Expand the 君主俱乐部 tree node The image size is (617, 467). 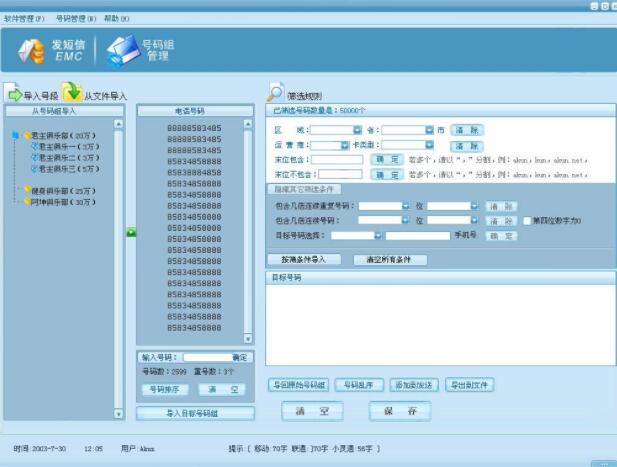[15, 134]
